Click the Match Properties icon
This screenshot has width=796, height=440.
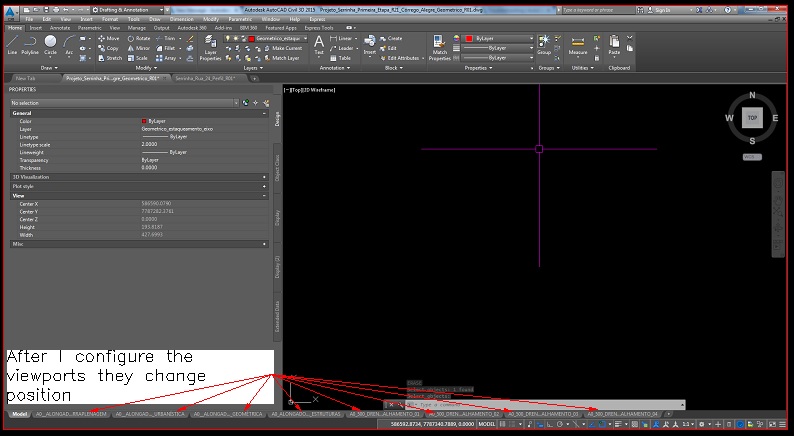tap(440, 42)
